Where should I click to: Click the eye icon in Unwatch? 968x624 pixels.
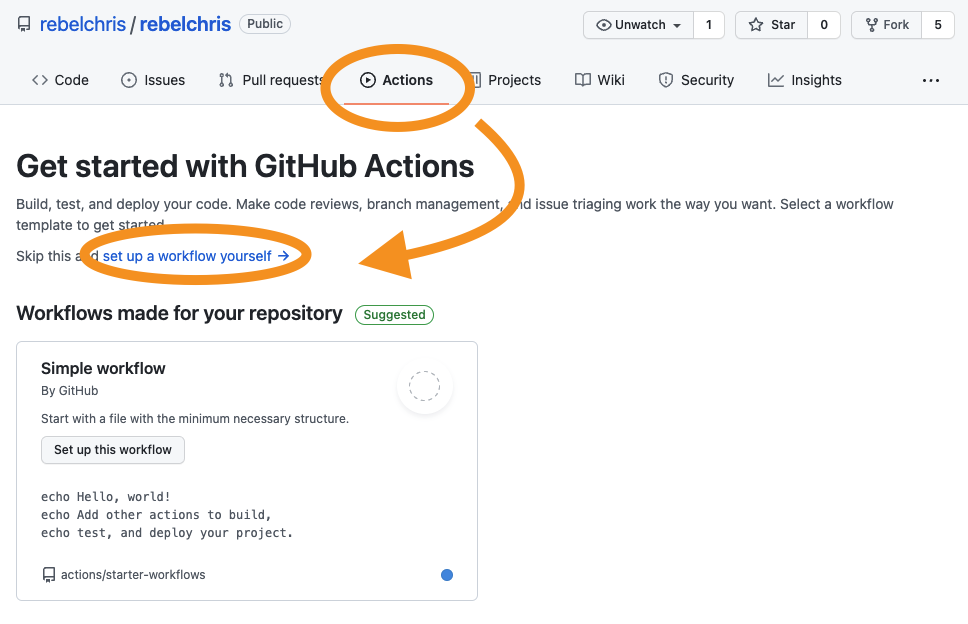point(604,25)
